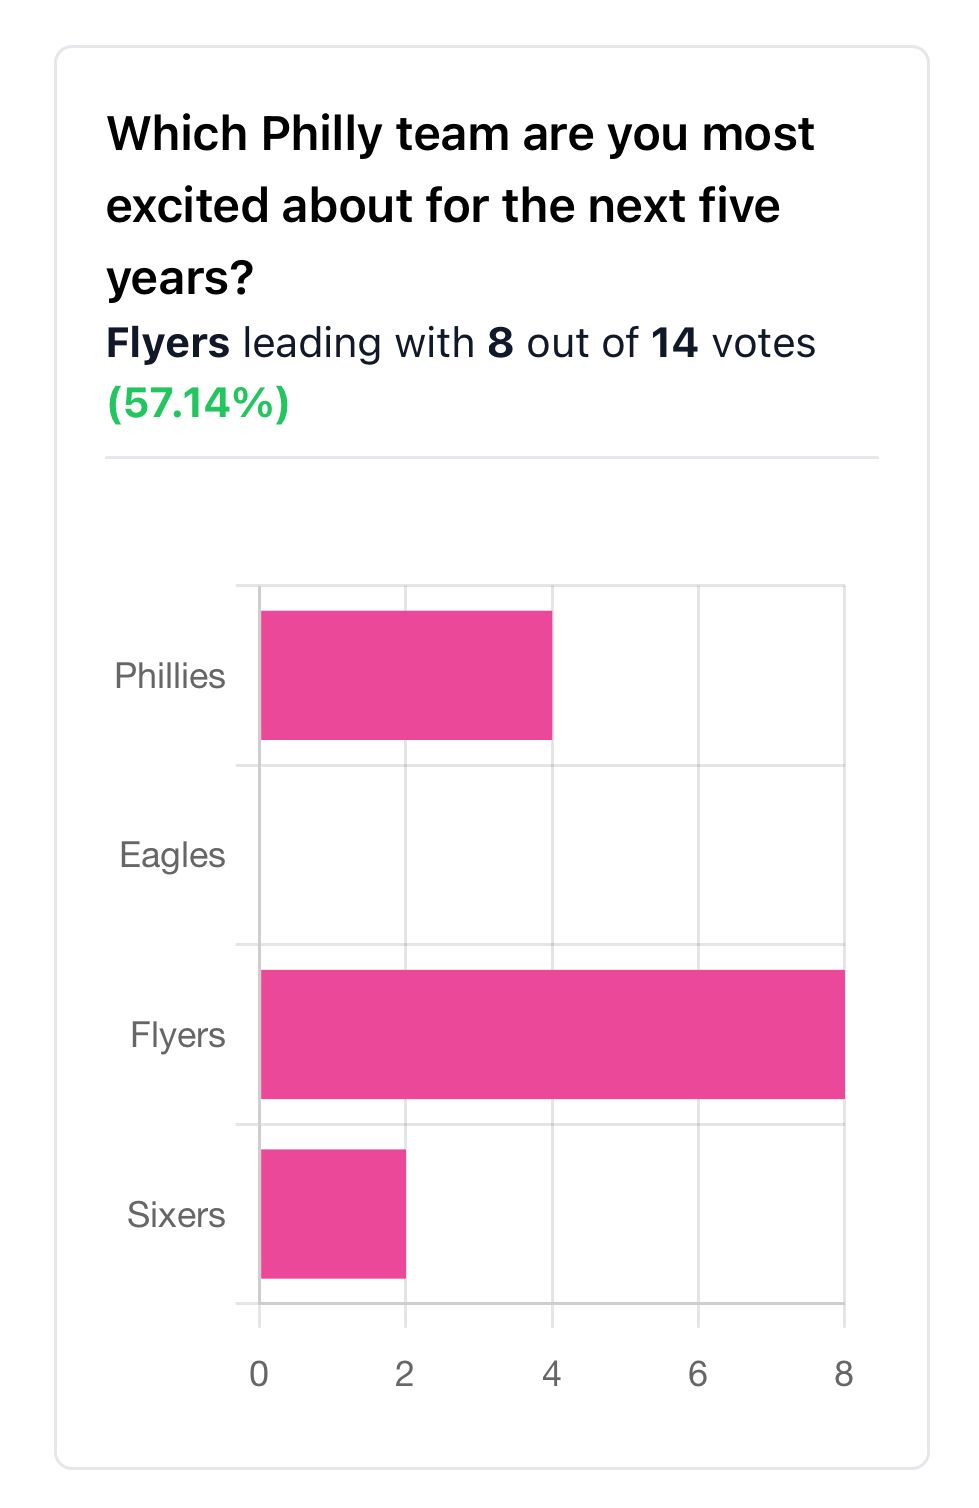Click the bold Flyers word in summary
Viewport: 979px width, 1508px height.
(168, 344)
